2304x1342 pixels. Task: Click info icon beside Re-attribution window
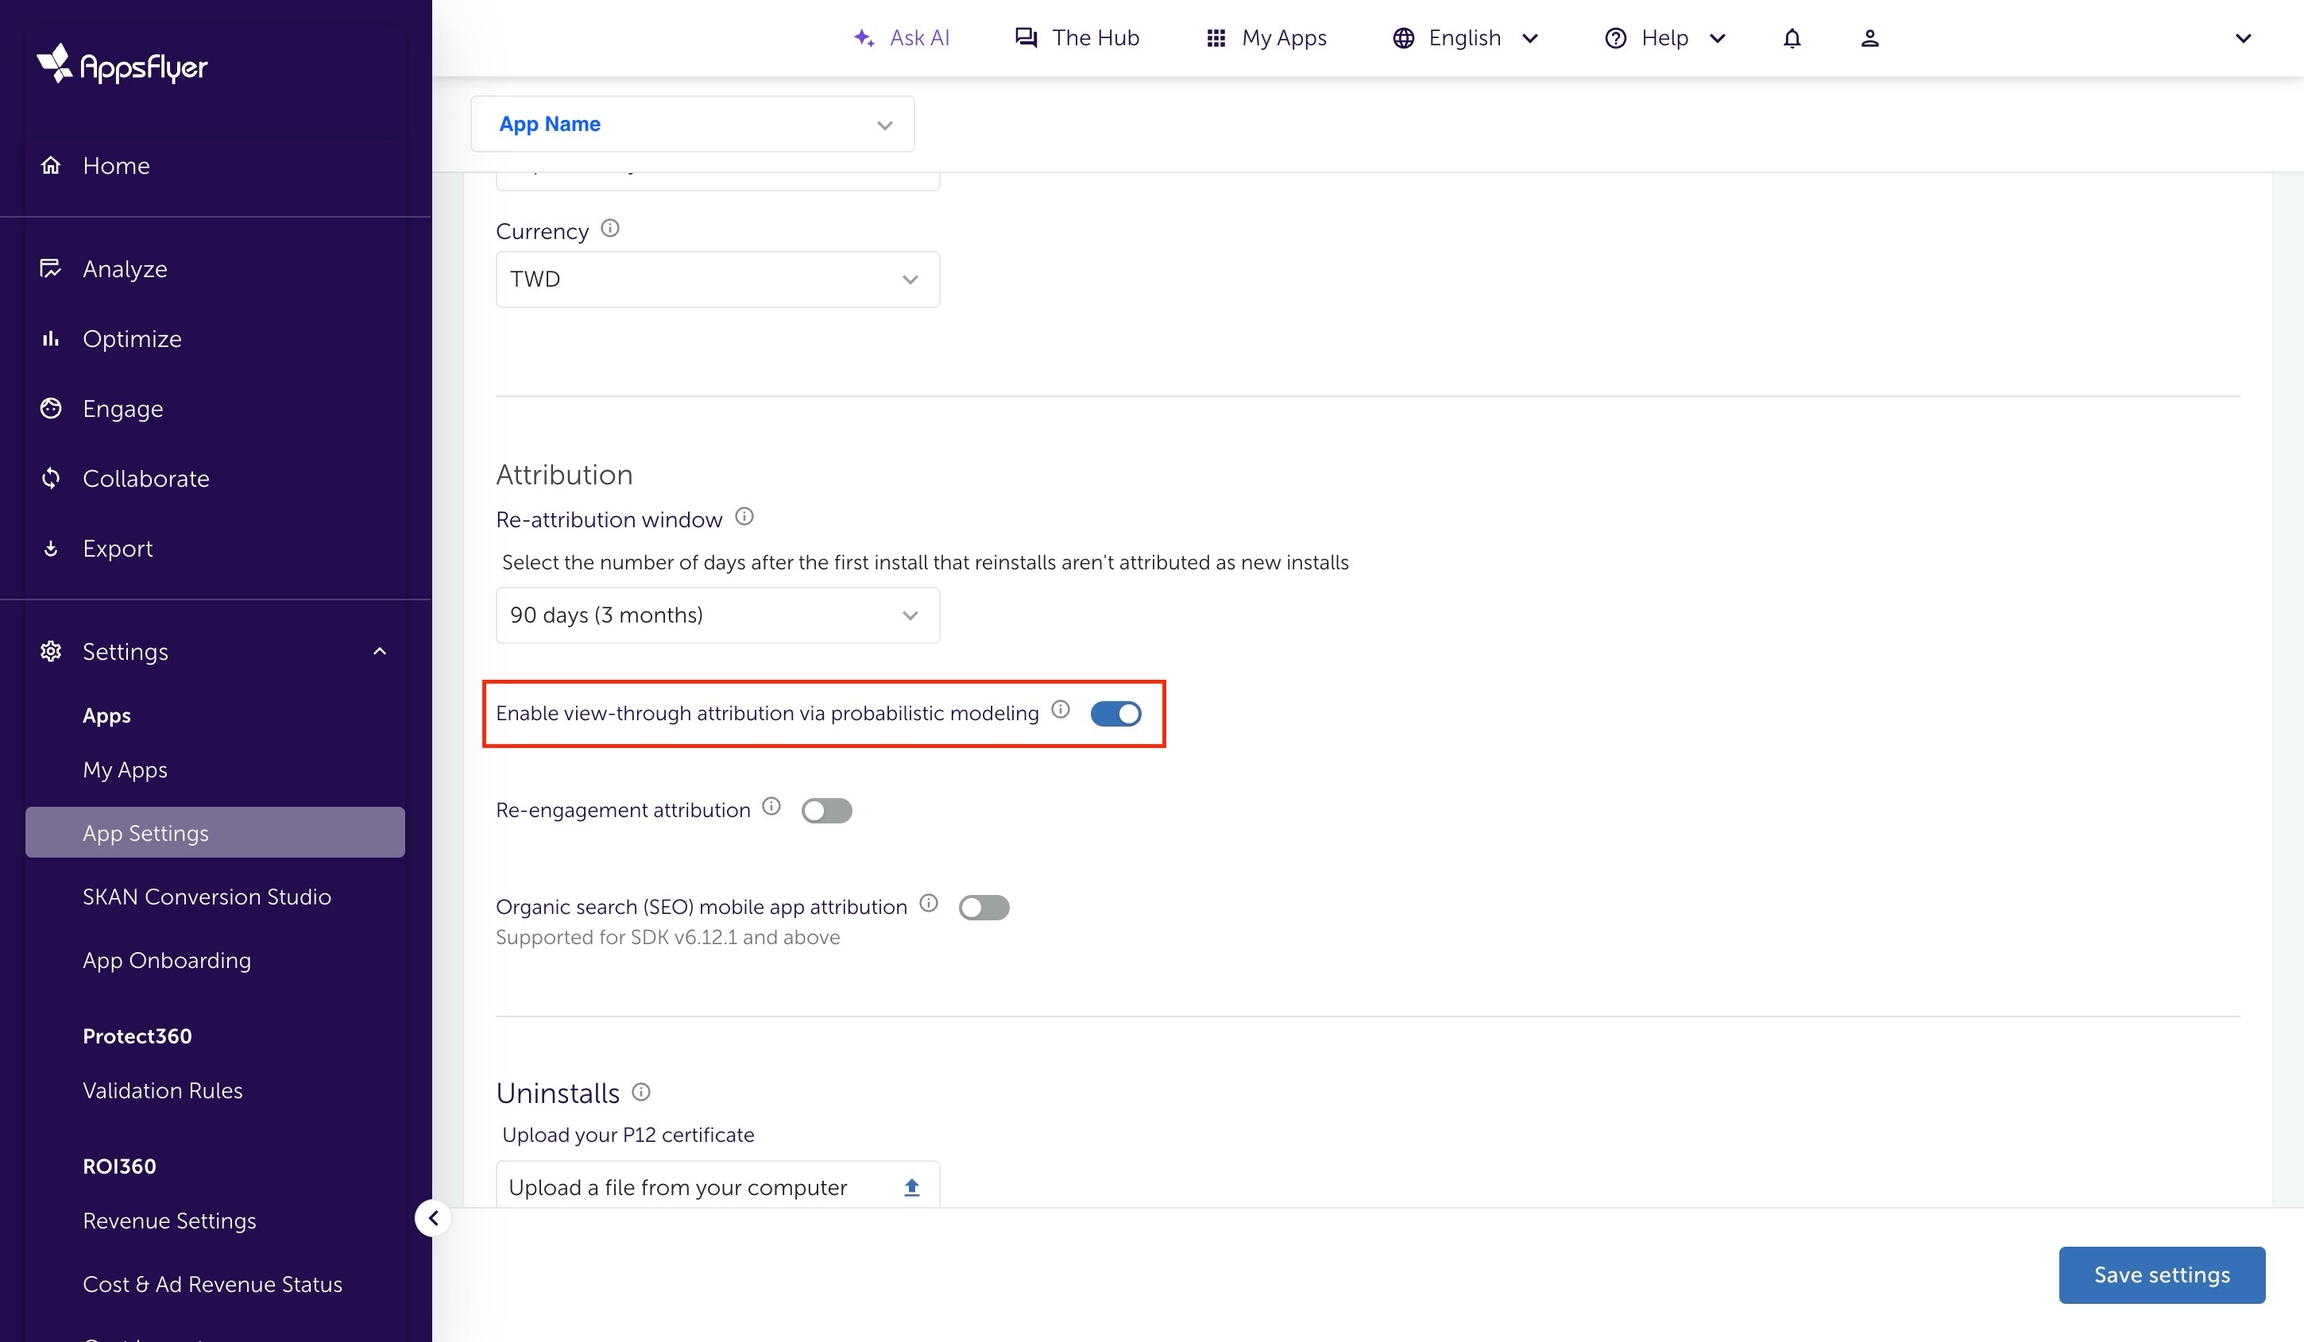coord(744,517)
